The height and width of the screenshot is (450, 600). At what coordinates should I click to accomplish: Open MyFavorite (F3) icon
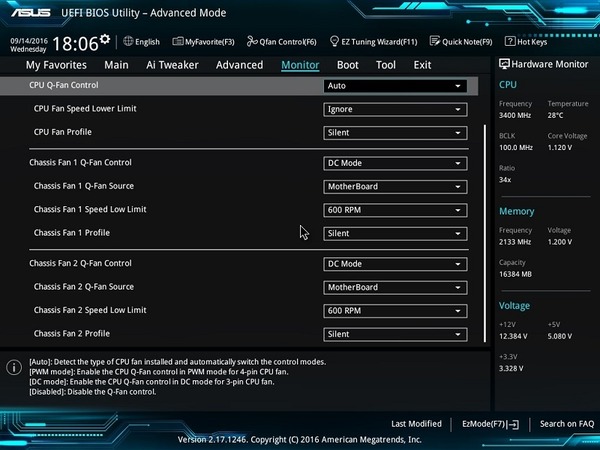(164, 42)
